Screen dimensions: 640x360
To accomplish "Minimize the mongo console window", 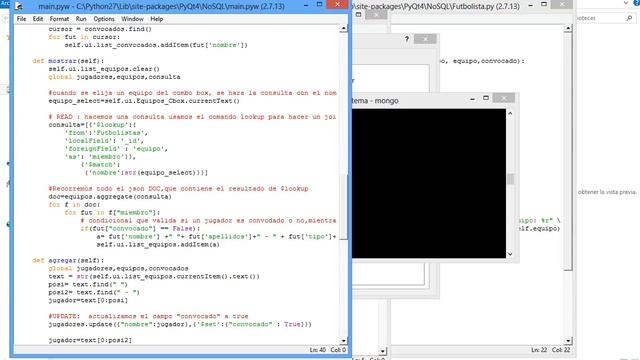I will pyautogui.click(x=472, y=98).
